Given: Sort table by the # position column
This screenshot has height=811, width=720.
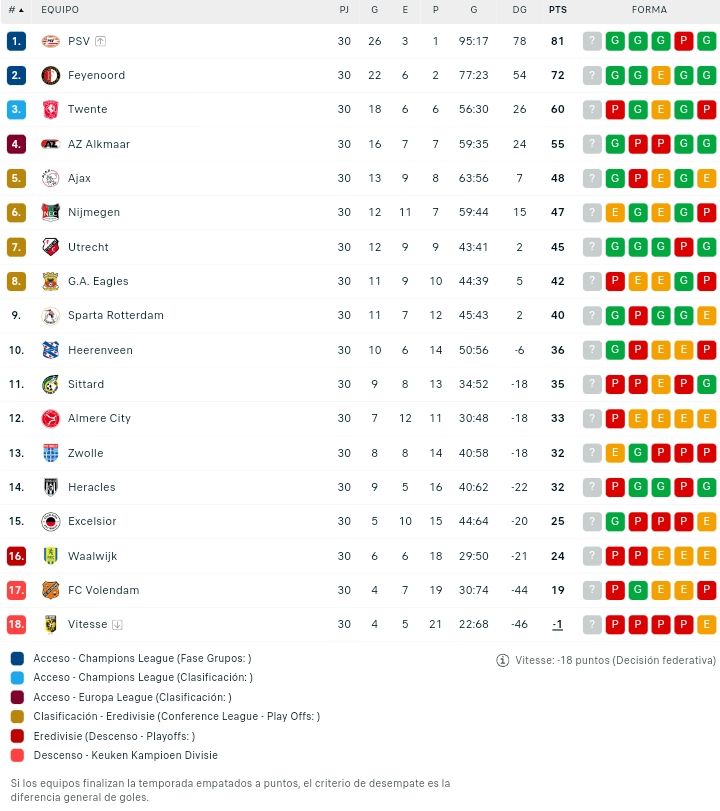Looking at the screenshot, I should (x=16, y=9).
